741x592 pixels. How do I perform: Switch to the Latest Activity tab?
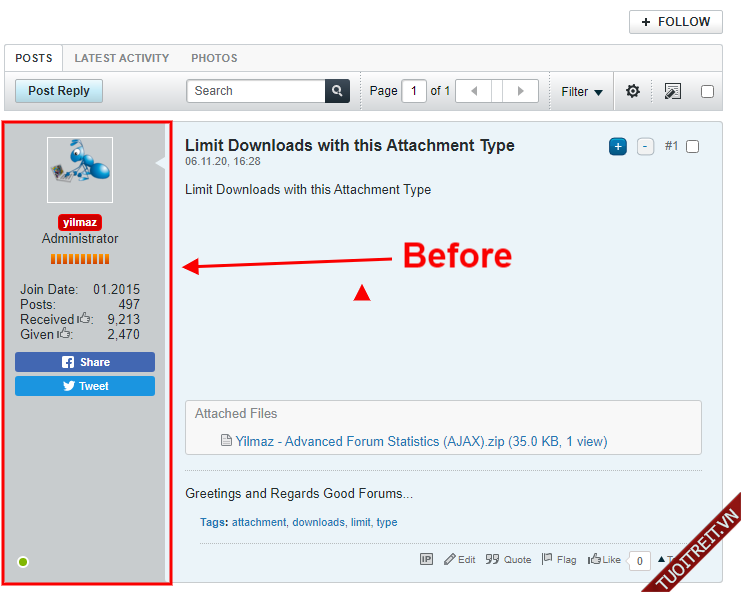click(x=122, y=58)
